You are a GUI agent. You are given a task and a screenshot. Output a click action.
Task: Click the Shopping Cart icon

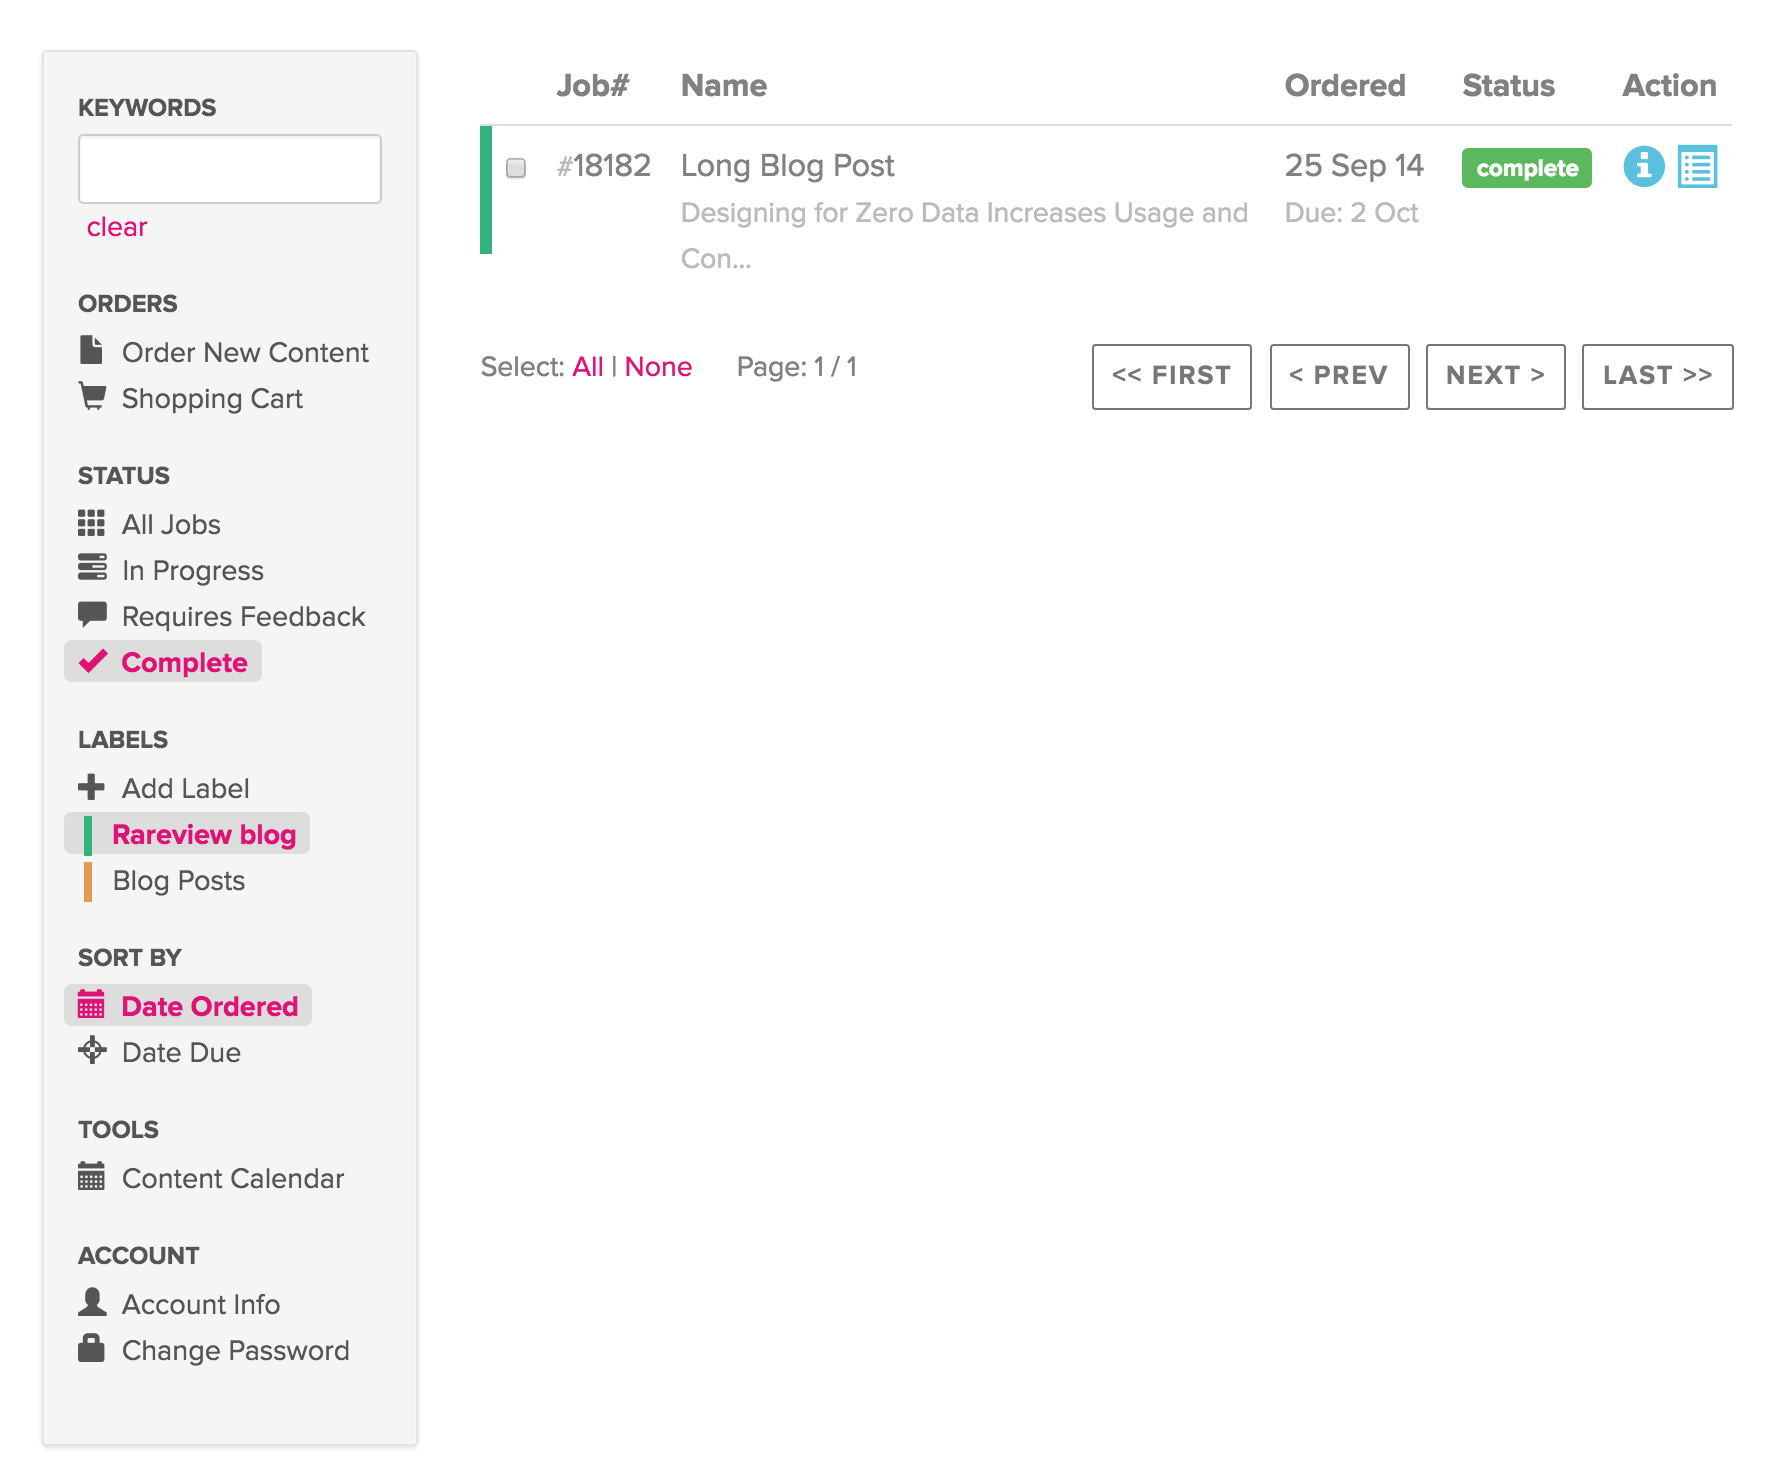click(x=92, y=396)
